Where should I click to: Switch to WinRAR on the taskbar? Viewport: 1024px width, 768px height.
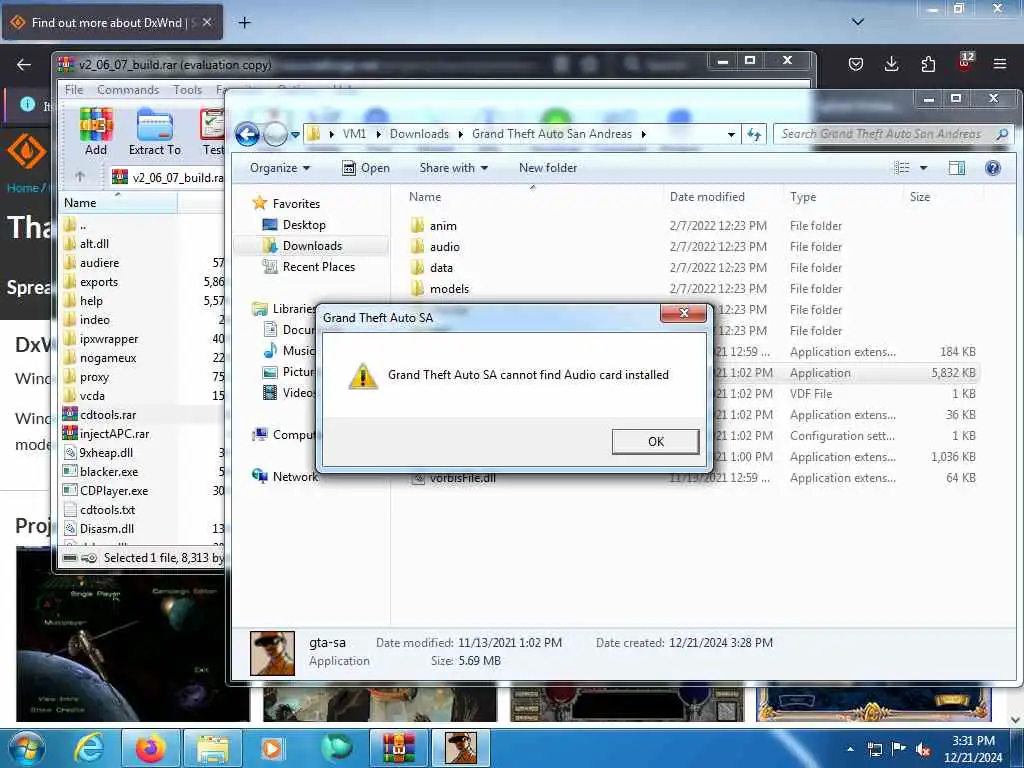pos(398,748)
